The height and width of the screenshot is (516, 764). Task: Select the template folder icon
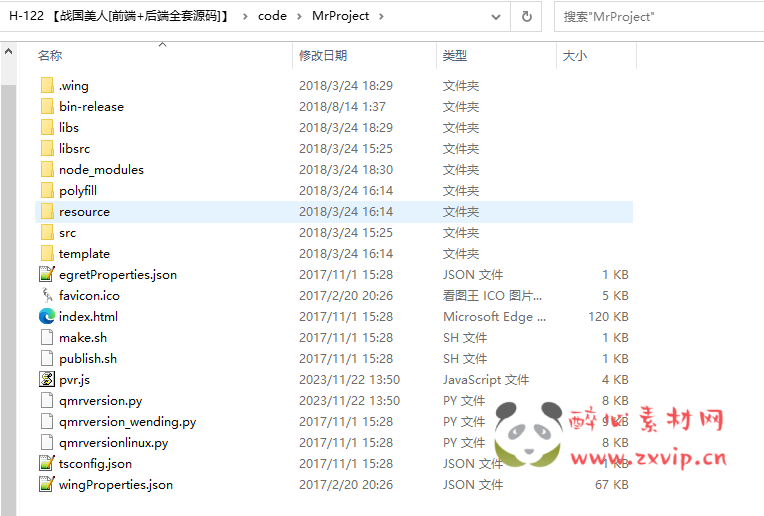tap(47, 253)
